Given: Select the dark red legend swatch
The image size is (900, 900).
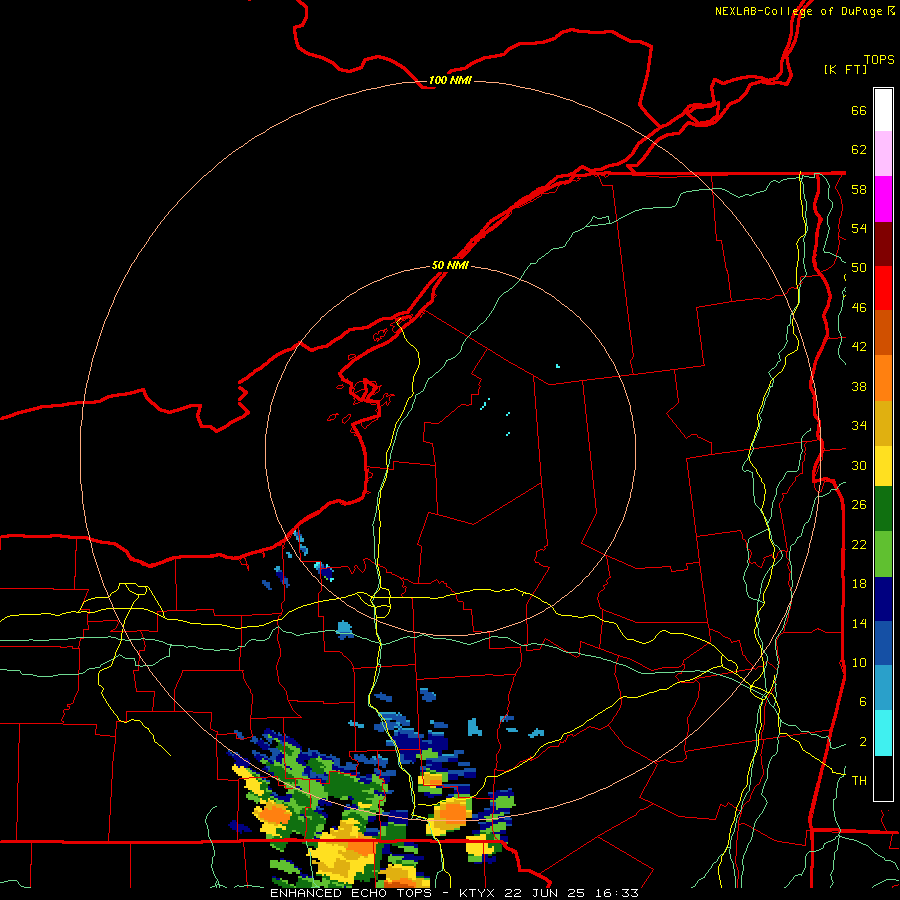Looking at the screenshot, I should [x=883, y=243].
